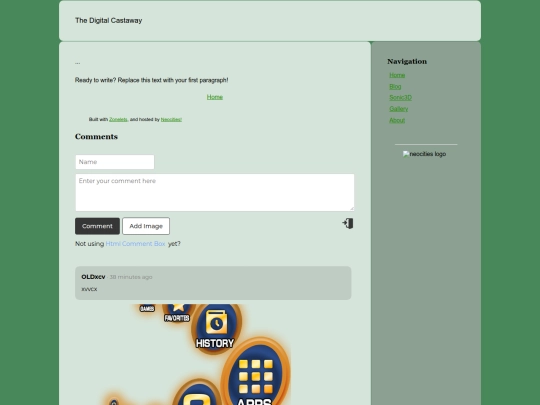Click the comment text 'xvvcx'

coord(89,289)
